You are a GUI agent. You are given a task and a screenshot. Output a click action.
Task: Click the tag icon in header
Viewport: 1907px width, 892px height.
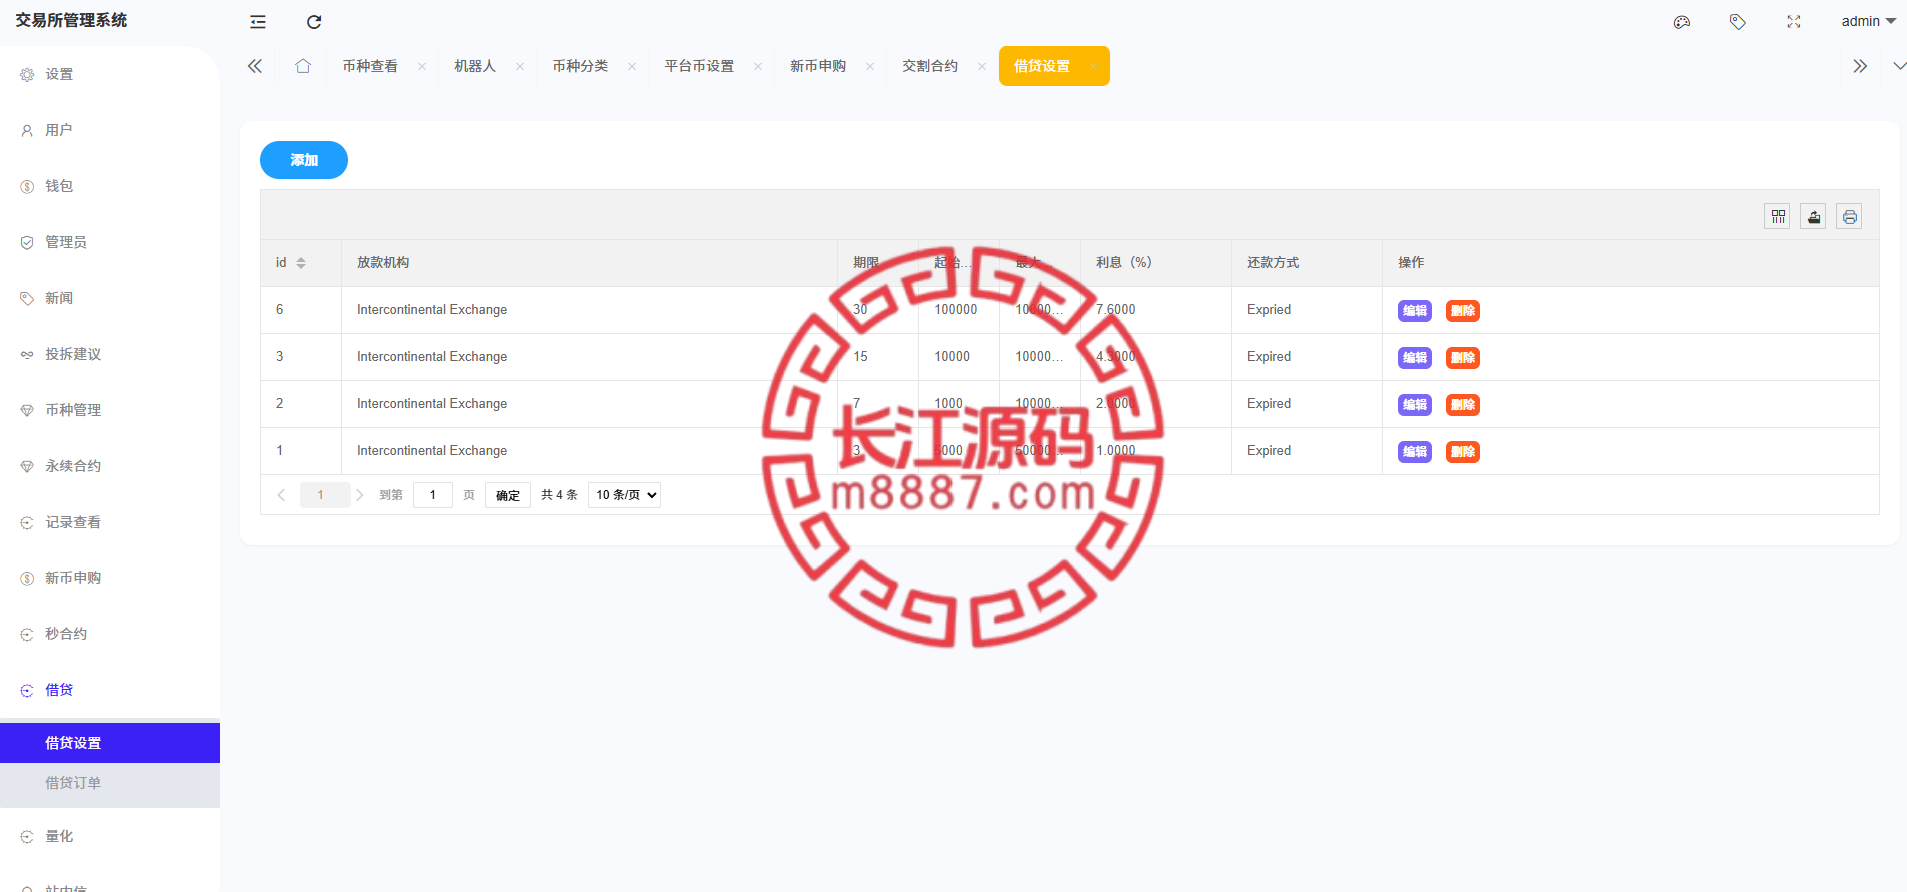pos(1738,22)
